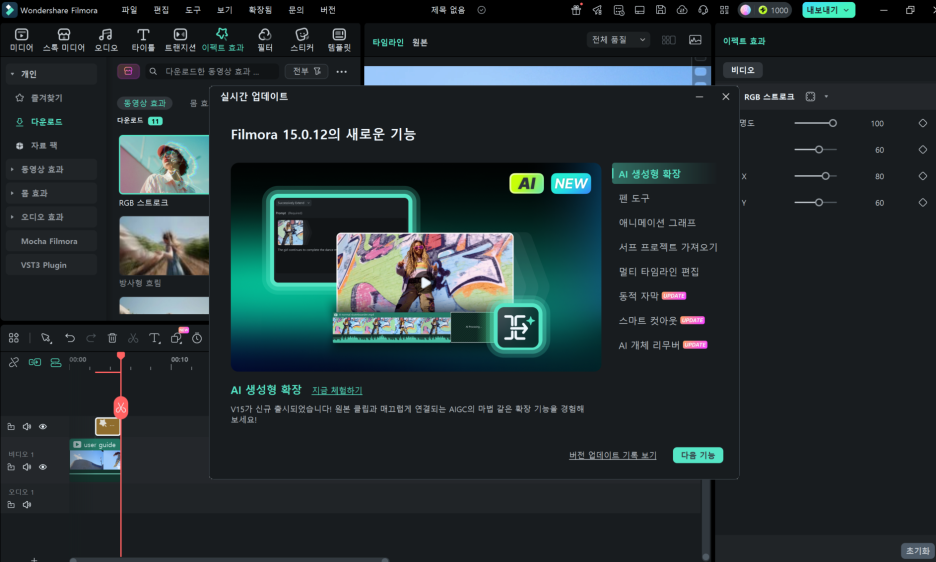Viewport: 936px width, 562px height.
Task: Open RGB 스트로크 dropdown arrow in properties
Action: pyautogui.click(x=826, y=97)
